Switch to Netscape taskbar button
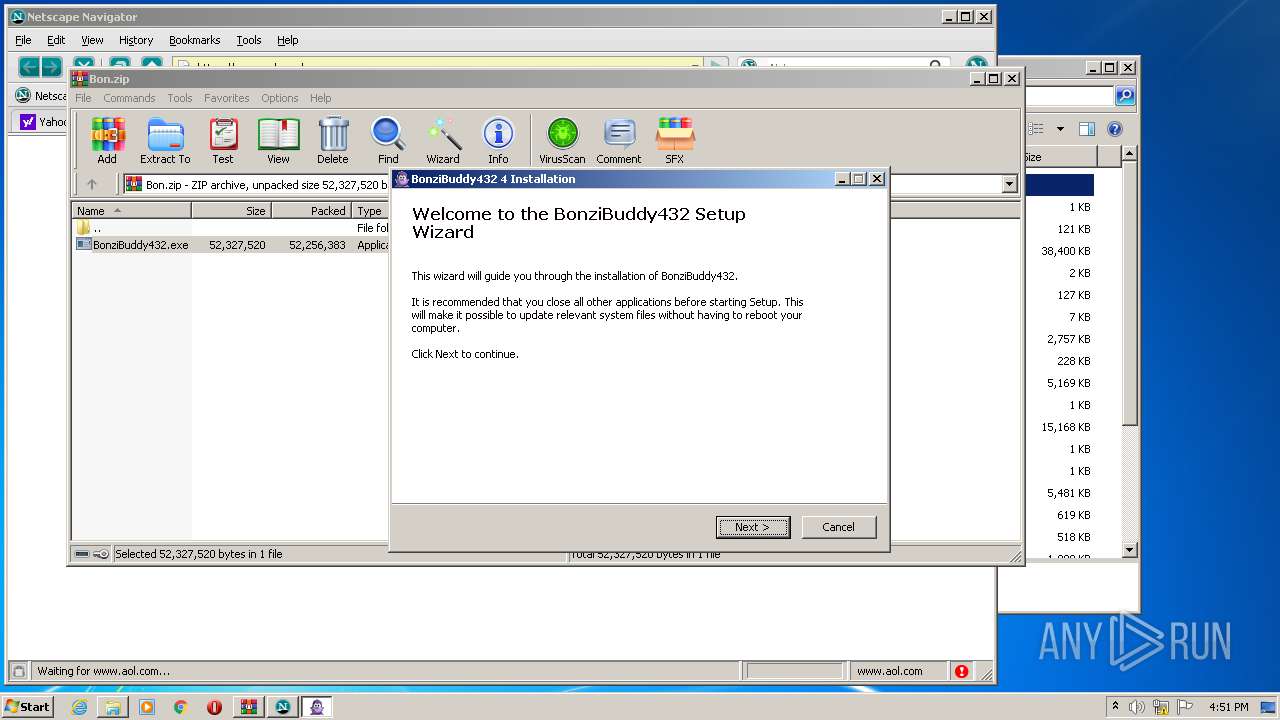Image resolution: width=1280 pixels, height=720 pixels. pyautogui.click(x=283, y=707)
